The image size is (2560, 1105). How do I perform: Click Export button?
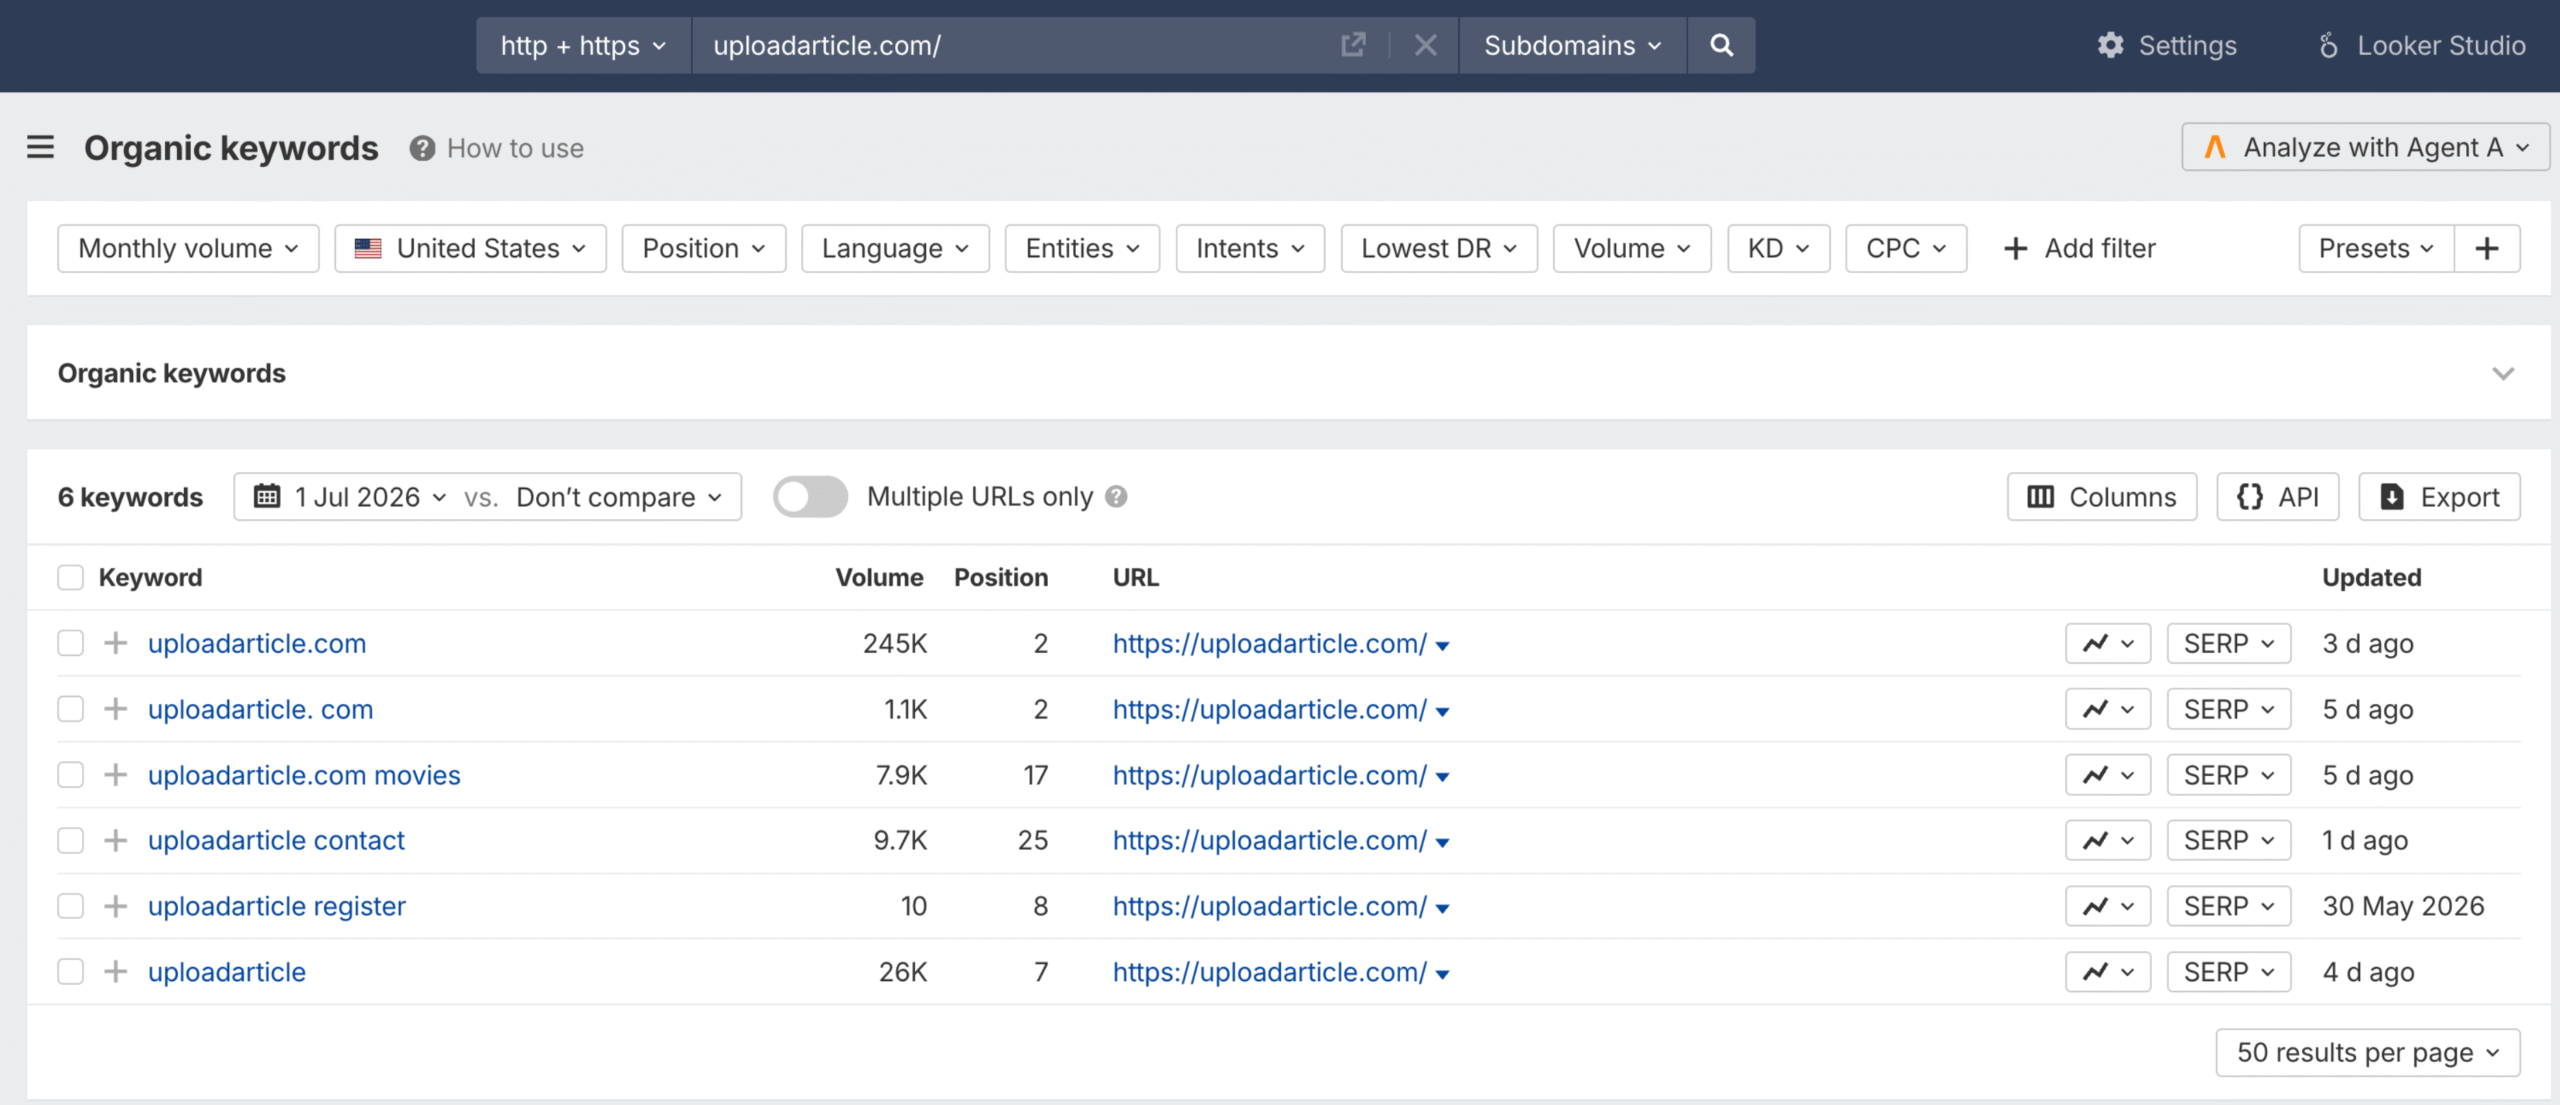tap(2439, 497)
